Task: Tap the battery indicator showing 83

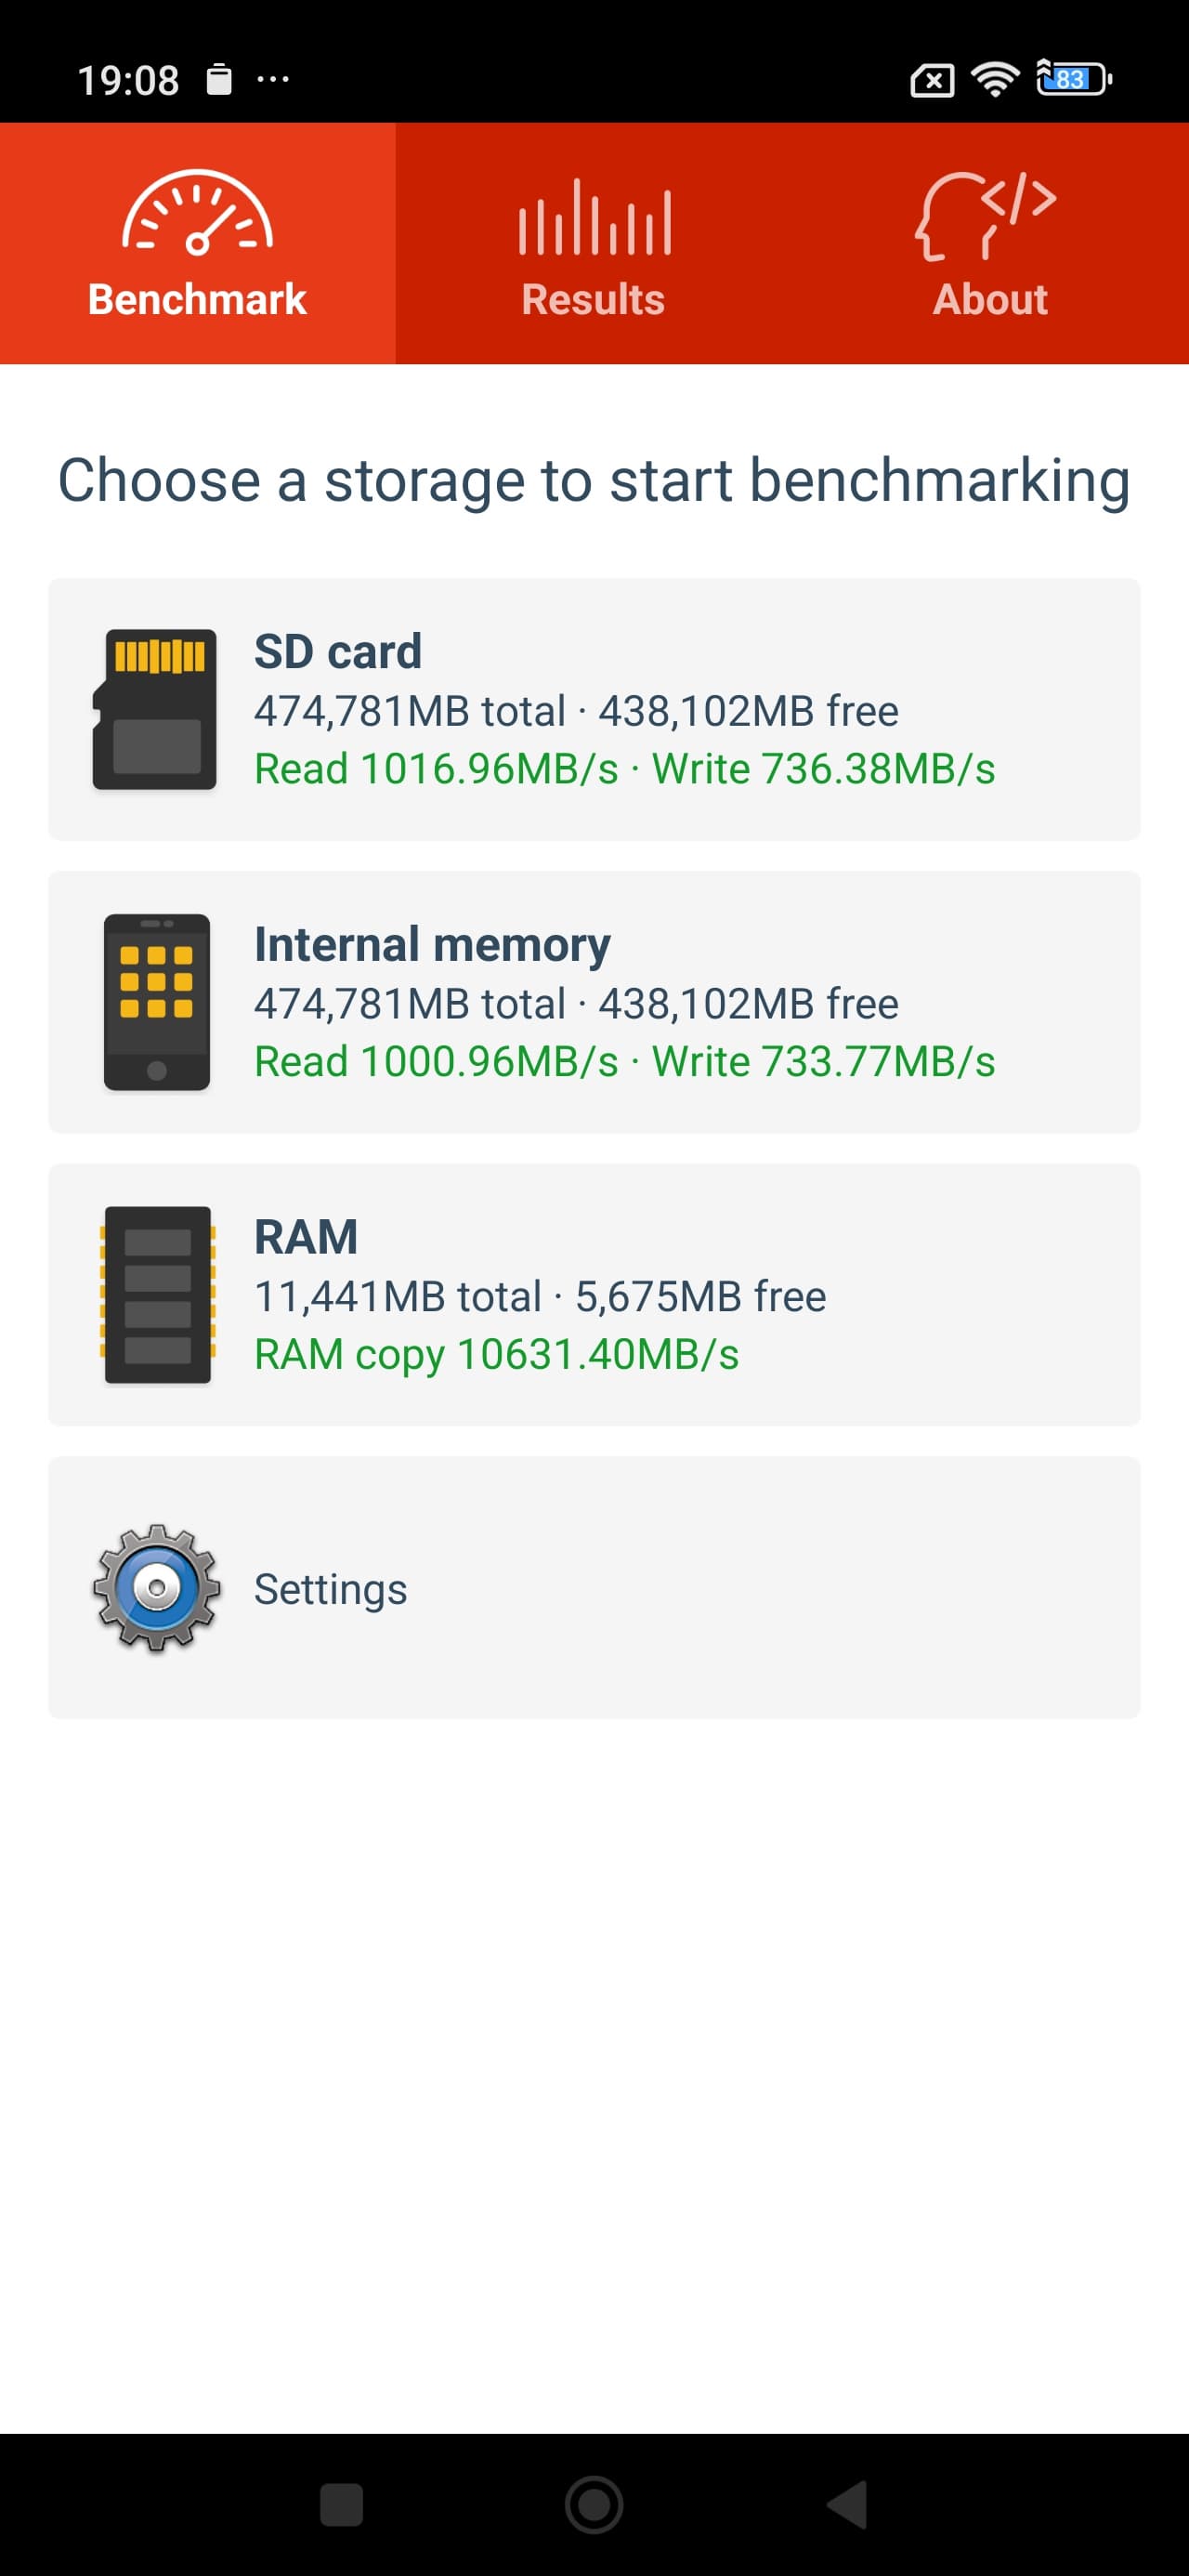Action: pyautogui.click(x=1073, y=79)
